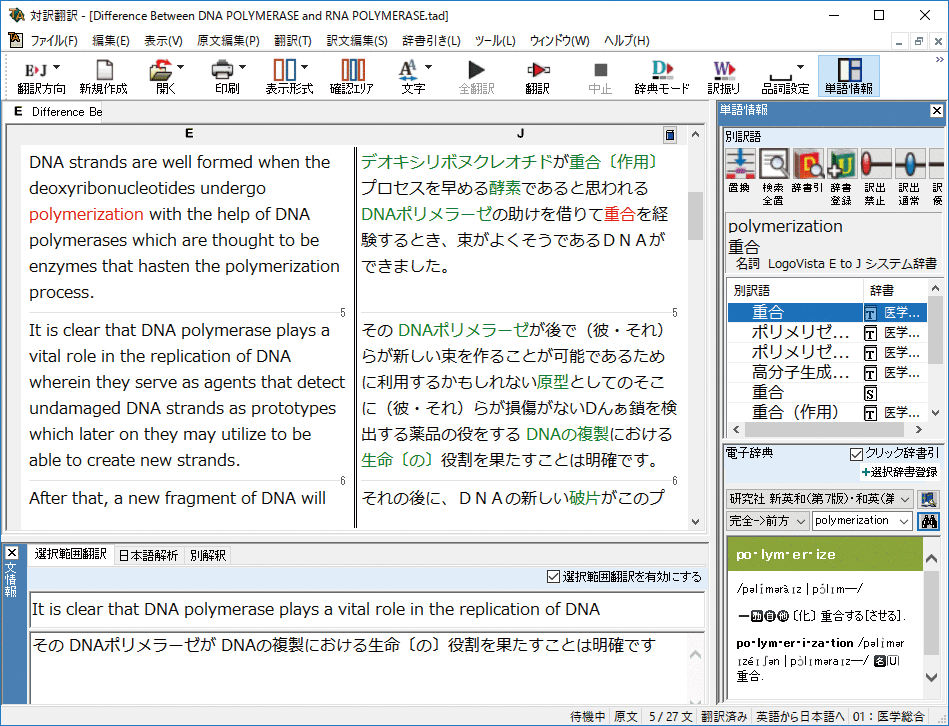Select the 選択範囲翻訳 tab
Screen dimensions: 949x726
70,554
